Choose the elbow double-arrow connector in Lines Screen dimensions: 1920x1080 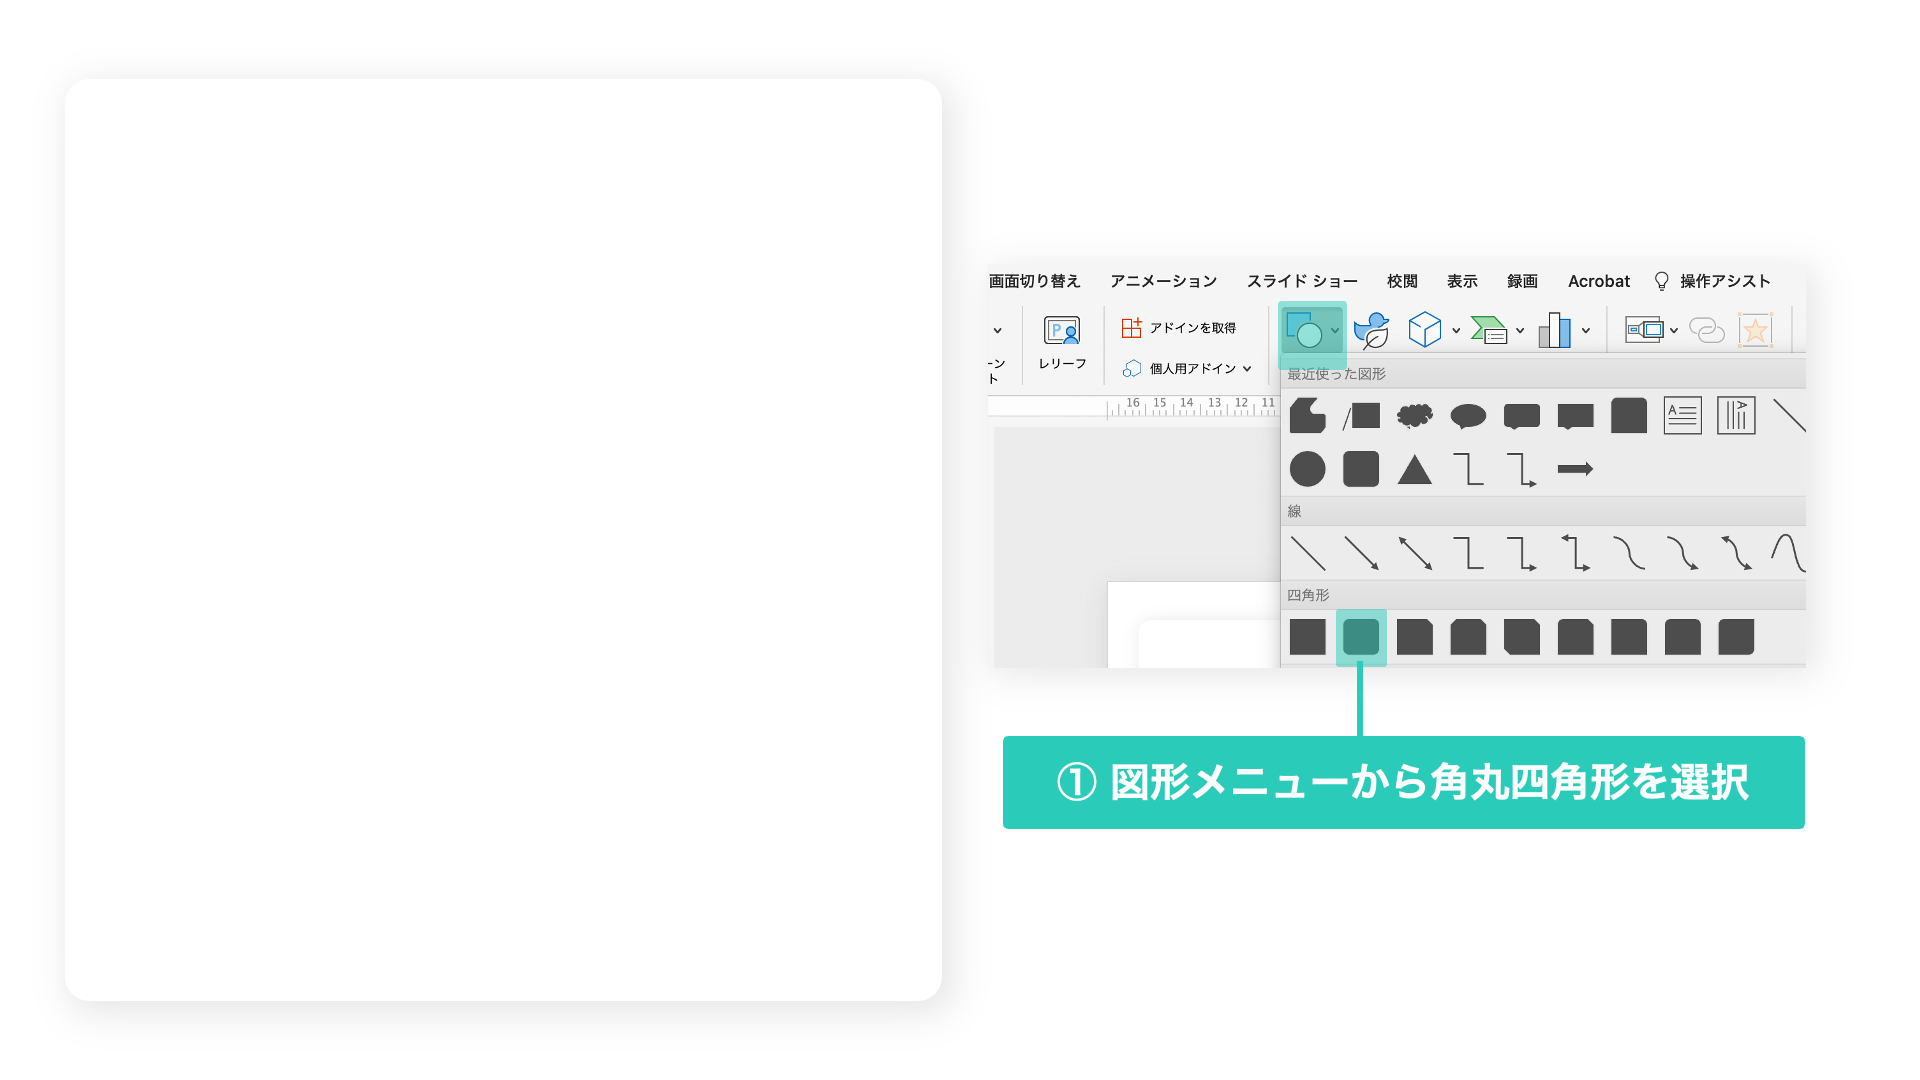[x=1575, y=553]
